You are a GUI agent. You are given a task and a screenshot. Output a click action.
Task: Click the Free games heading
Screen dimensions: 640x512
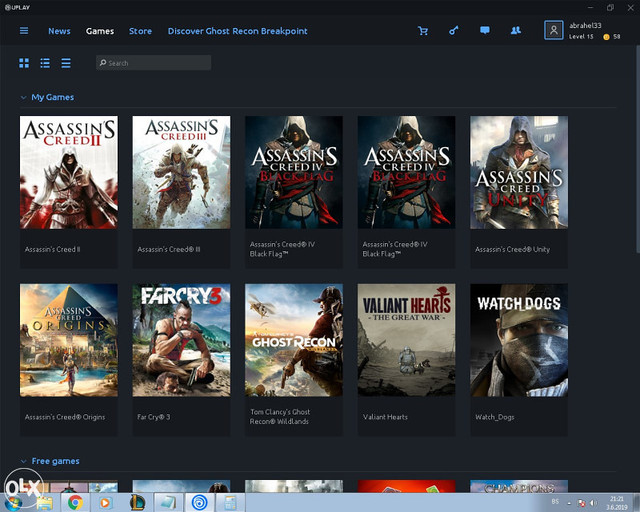point(56,461)
